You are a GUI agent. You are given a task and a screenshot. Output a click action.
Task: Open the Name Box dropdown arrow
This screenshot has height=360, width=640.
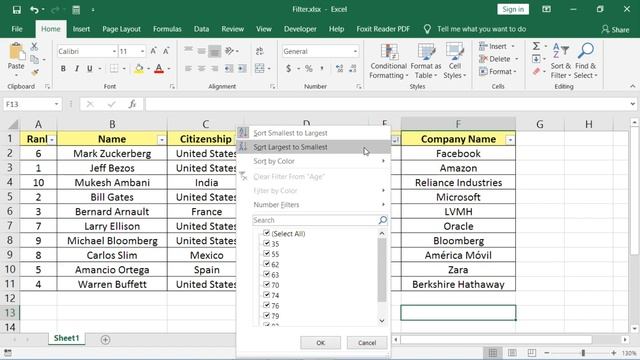[x=56, y=104]
